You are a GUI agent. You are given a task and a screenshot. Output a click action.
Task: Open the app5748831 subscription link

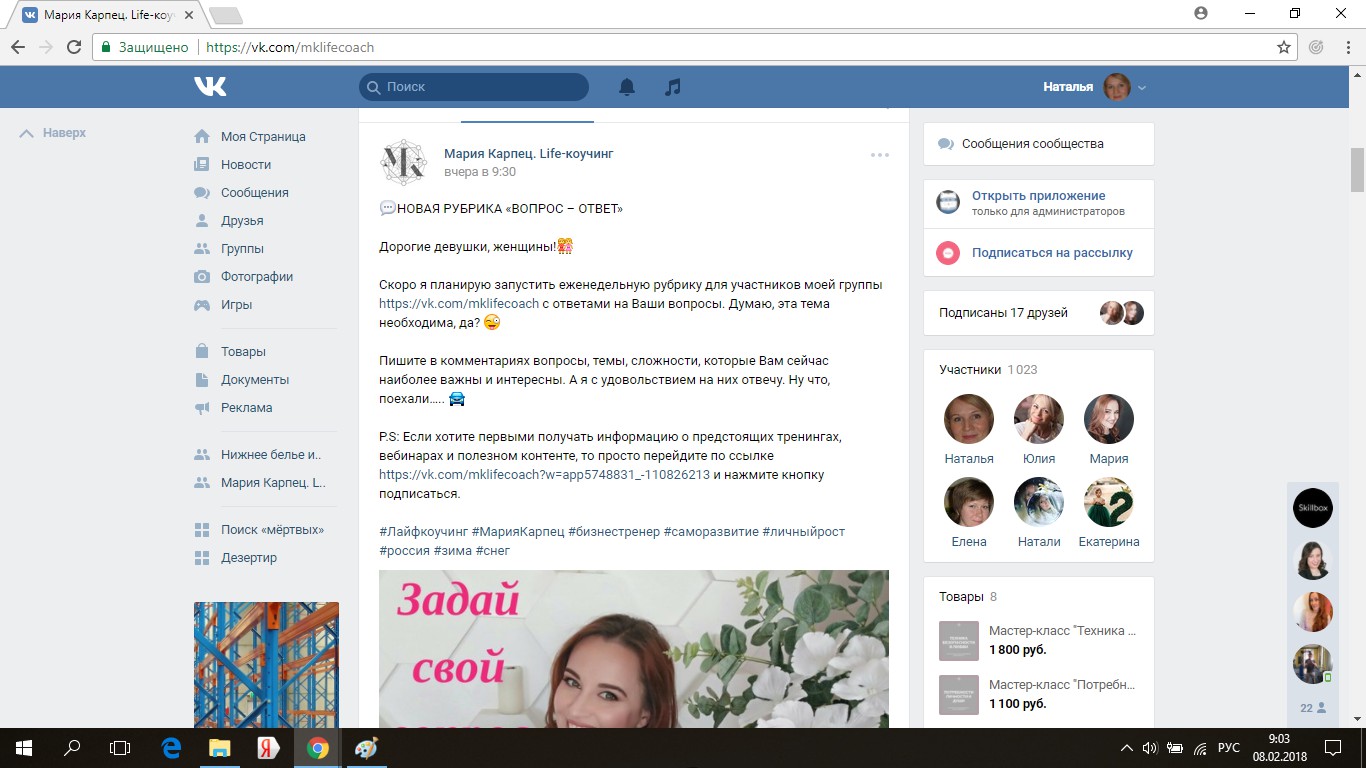point(544,475)
